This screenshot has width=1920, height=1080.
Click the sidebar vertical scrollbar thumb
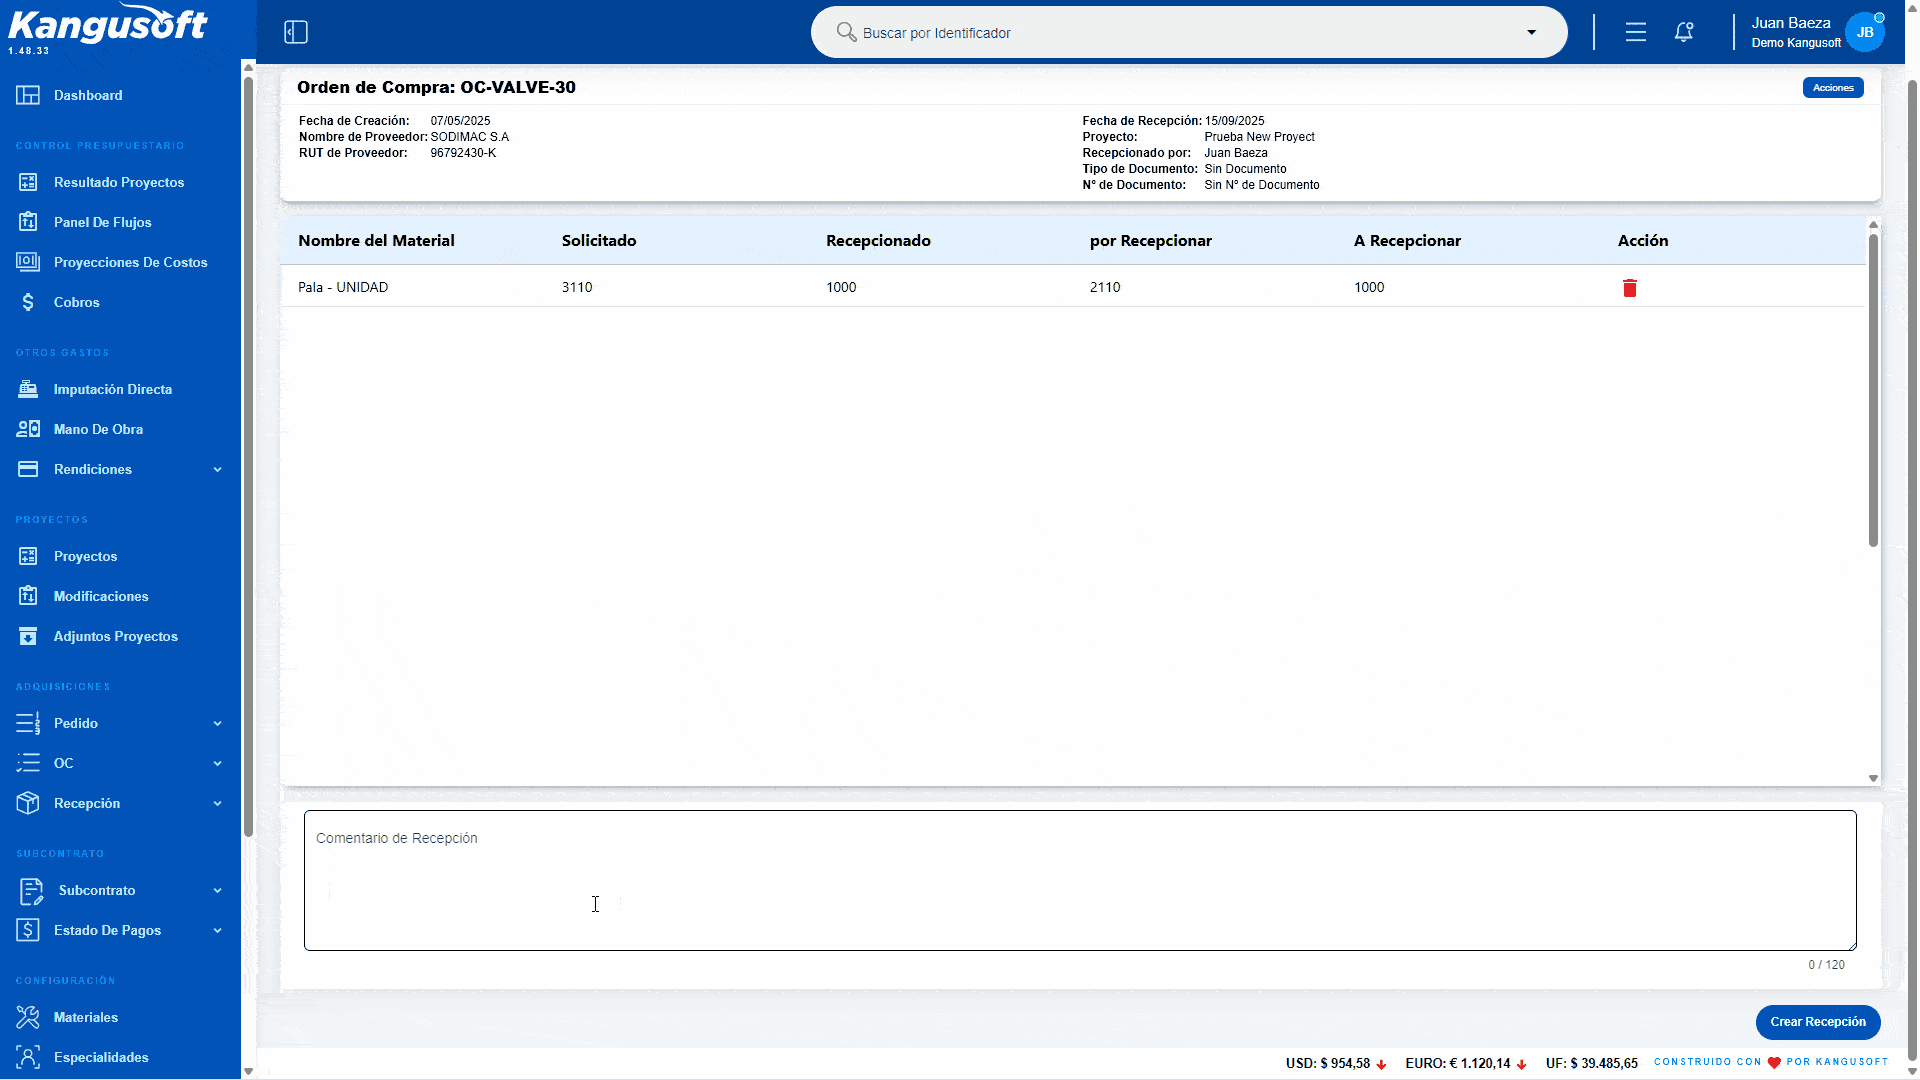tap(248, 455)
